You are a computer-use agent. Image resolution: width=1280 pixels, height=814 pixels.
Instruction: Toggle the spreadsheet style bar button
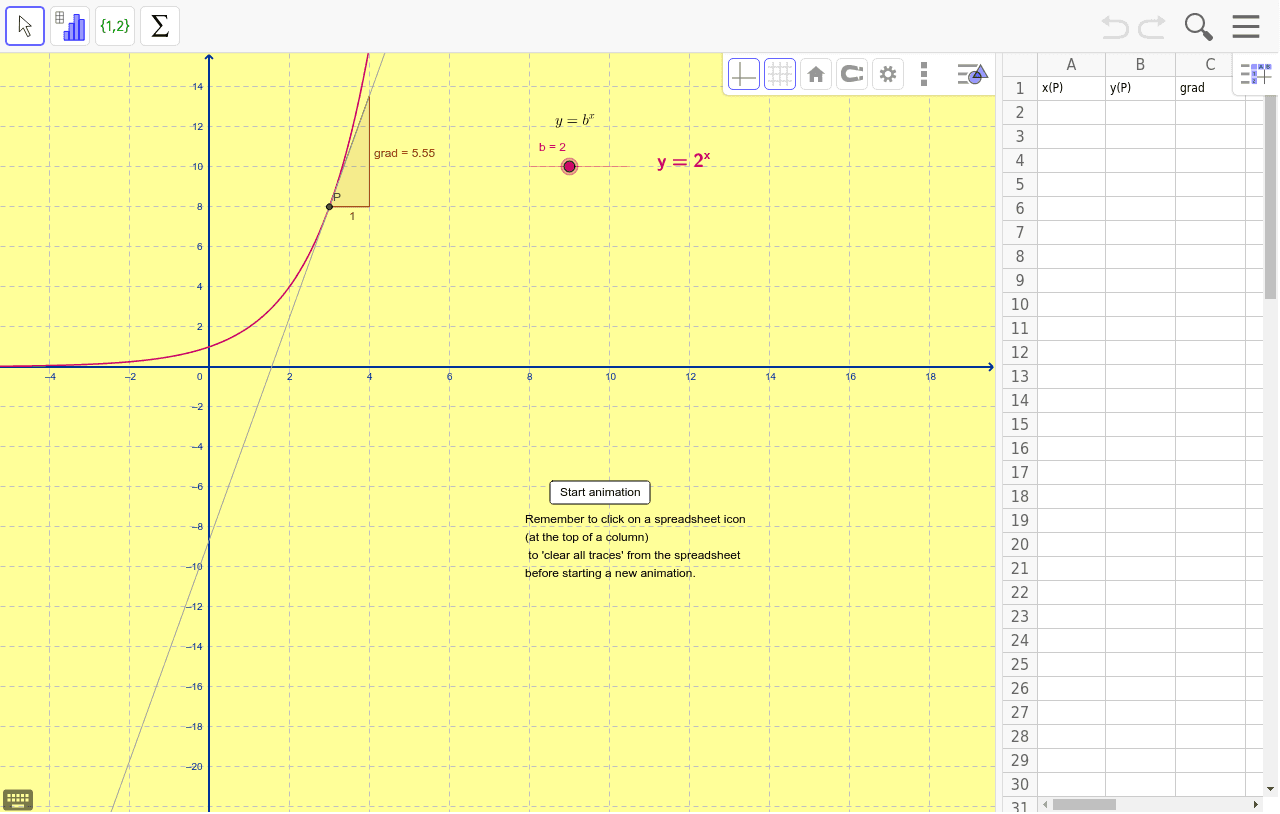1256,74
